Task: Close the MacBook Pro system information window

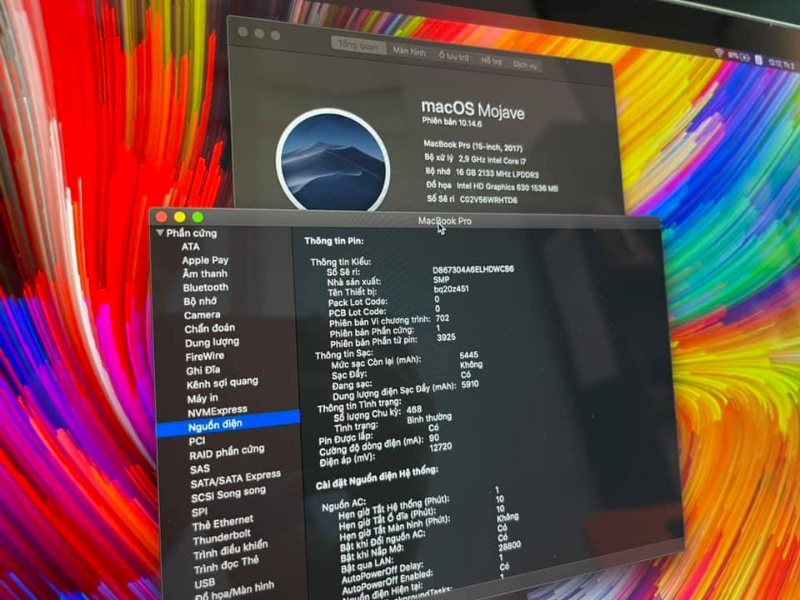Action: click(162, 217)
